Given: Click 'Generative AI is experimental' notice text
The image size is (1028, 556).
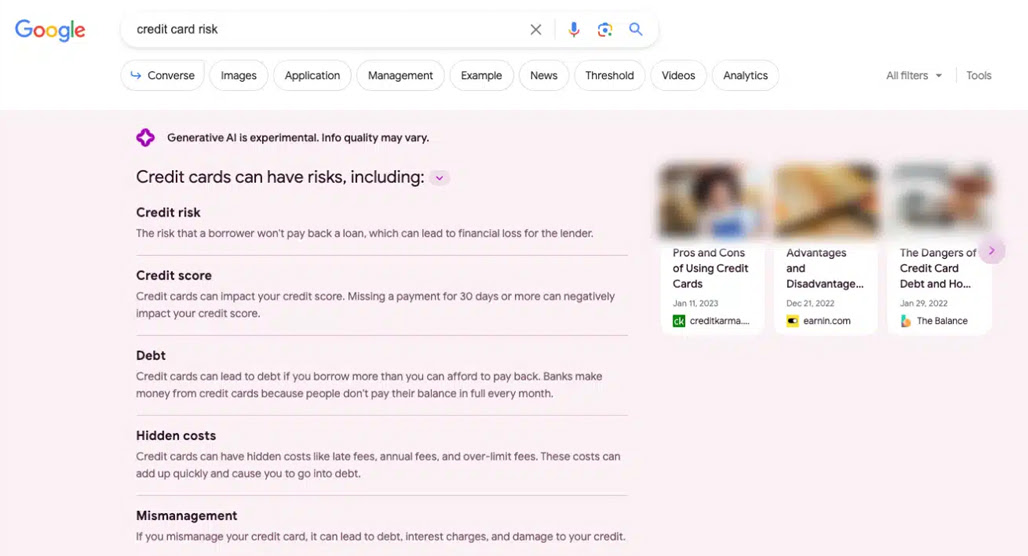Looking at the screenshot, I should coord(298,138).
